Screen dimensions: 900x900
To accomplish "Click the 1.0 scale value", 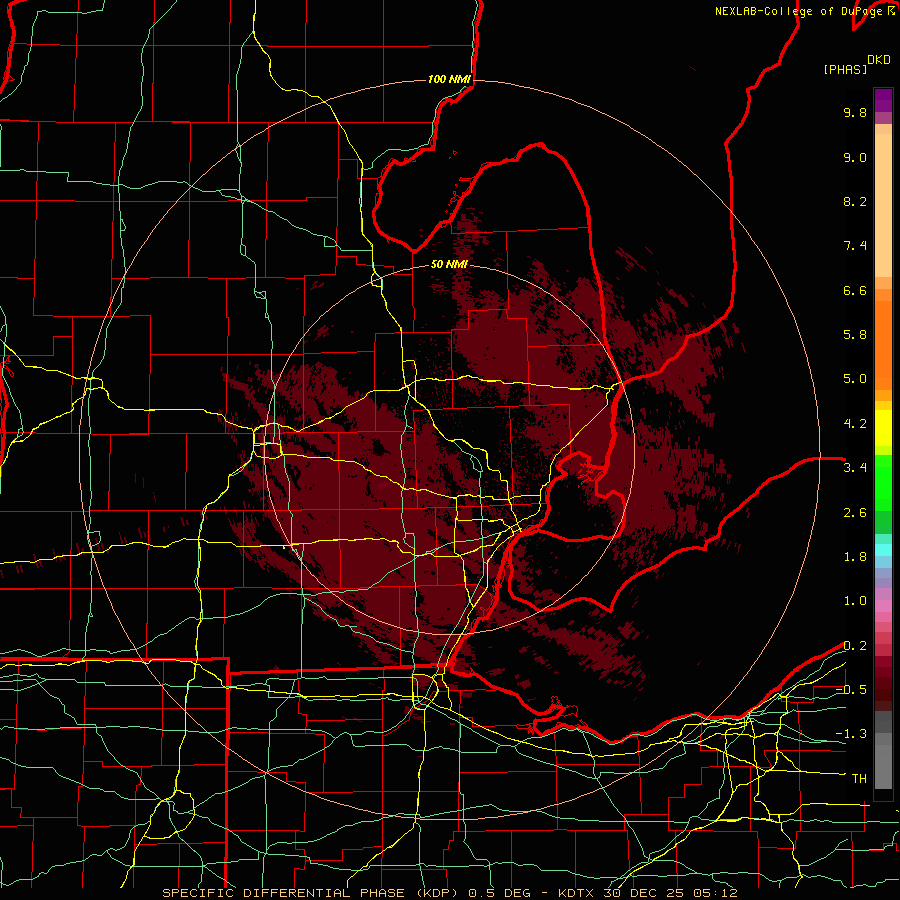I will pyautogui.click(x=855, y=601).
